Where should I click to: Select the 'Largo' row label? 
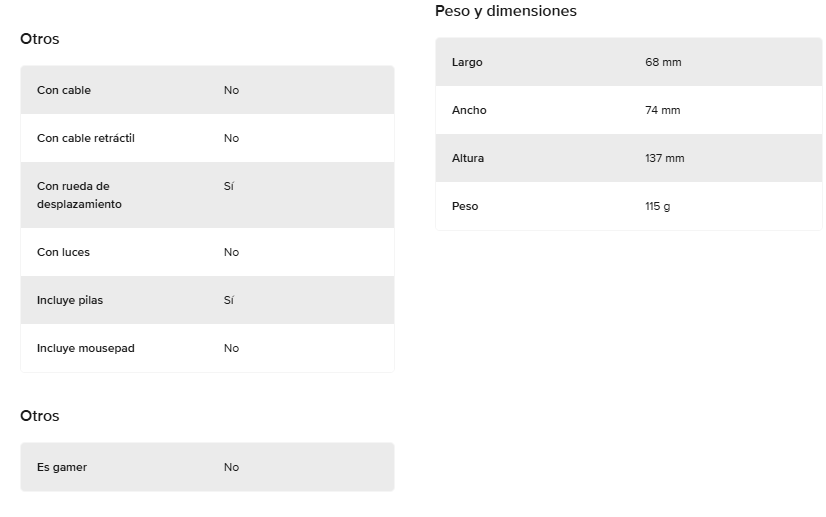[467, 62]
